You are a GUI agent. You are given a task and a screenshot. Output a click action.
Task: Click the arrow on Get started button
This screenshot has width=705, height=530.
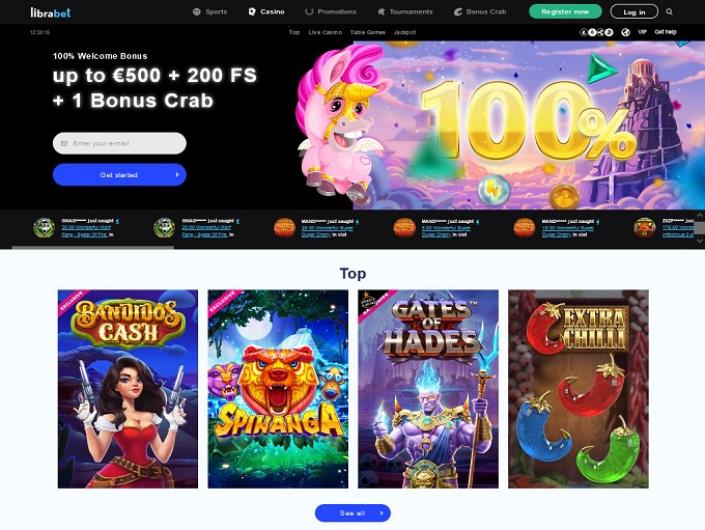177,175
